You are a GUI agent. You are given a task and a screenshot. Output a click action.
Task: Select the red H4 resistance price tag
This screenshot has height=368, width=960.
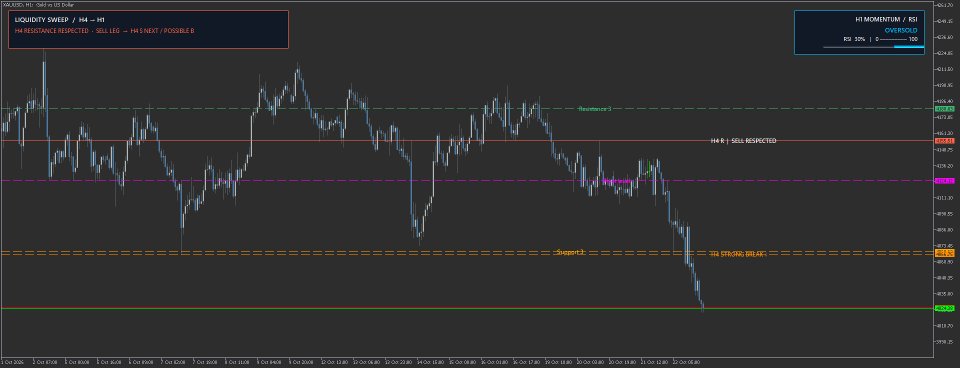tap(944, 141)
